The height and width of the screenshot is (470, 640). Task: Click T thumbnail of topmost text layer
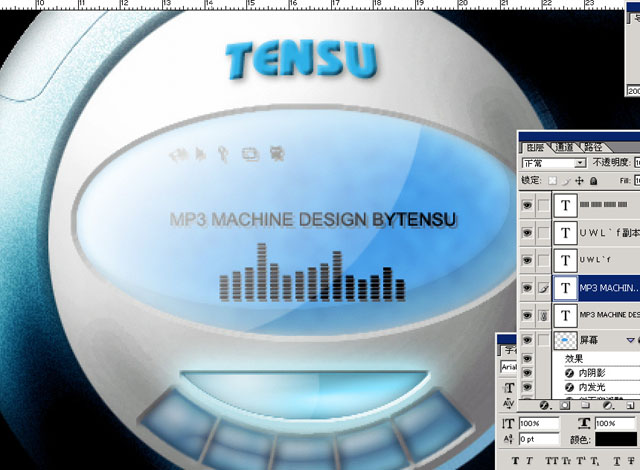point(565,205)
